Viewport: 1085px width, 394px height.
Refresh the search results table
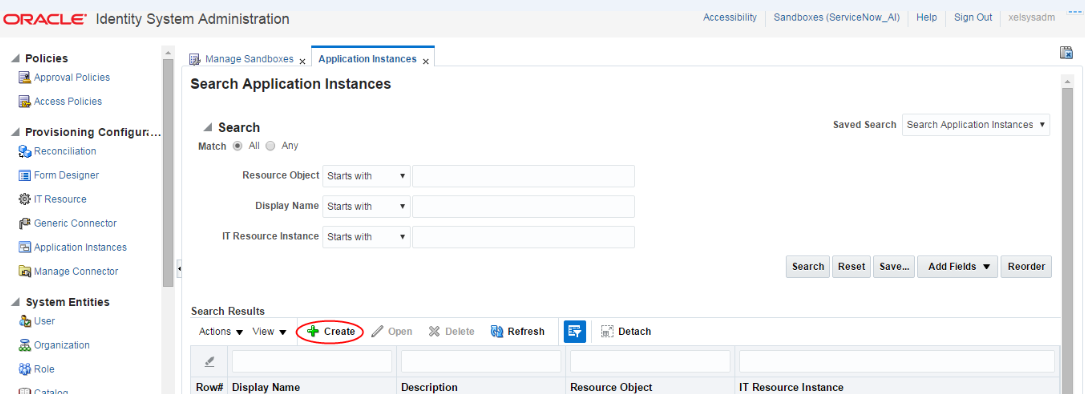point(518,332)
